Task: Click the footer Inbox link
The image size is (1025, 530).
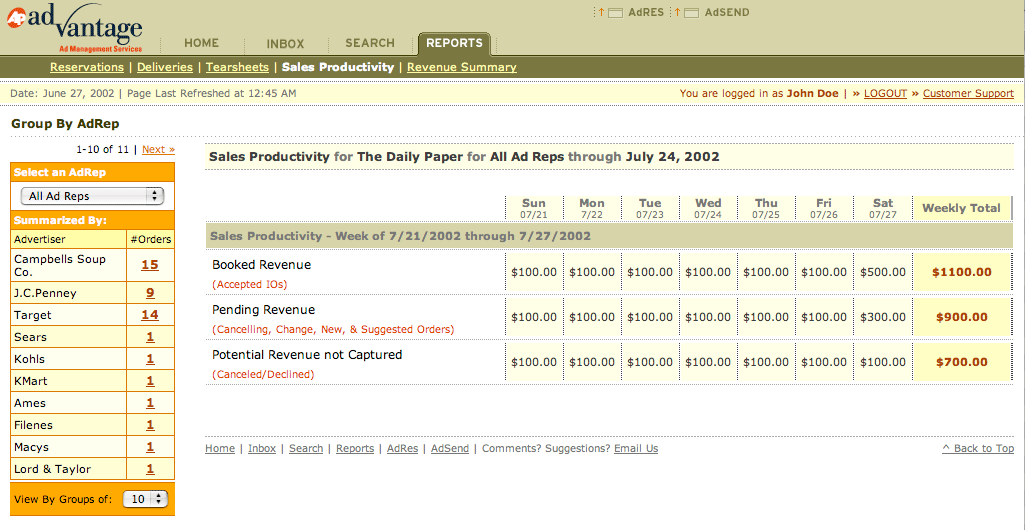Action: [262, 448]
